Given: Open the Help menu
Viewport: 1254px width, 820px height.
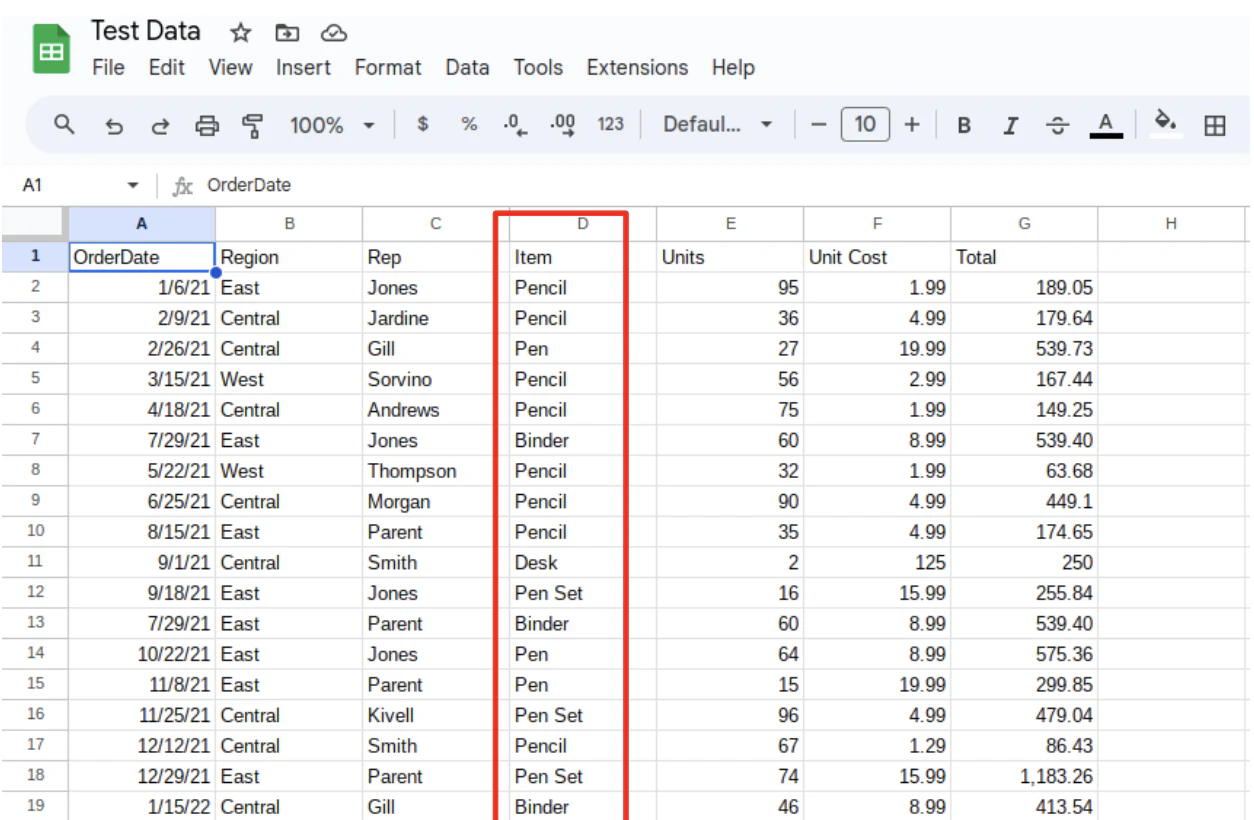Looking at the screenshot, I should [x=733, y=68].
